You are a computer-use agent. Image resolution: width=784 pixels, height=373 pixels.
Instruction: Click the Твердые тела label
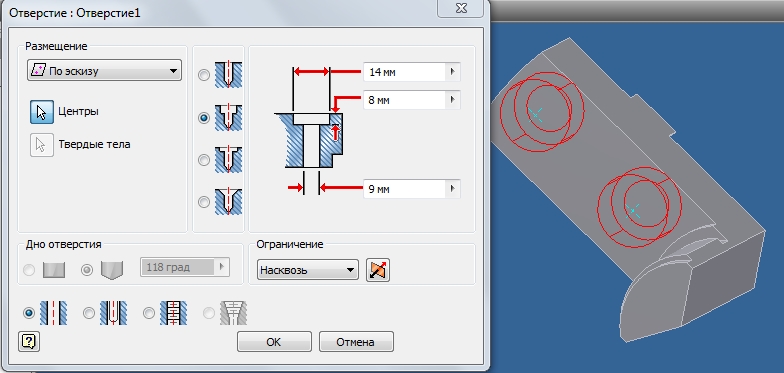(94, 144)
